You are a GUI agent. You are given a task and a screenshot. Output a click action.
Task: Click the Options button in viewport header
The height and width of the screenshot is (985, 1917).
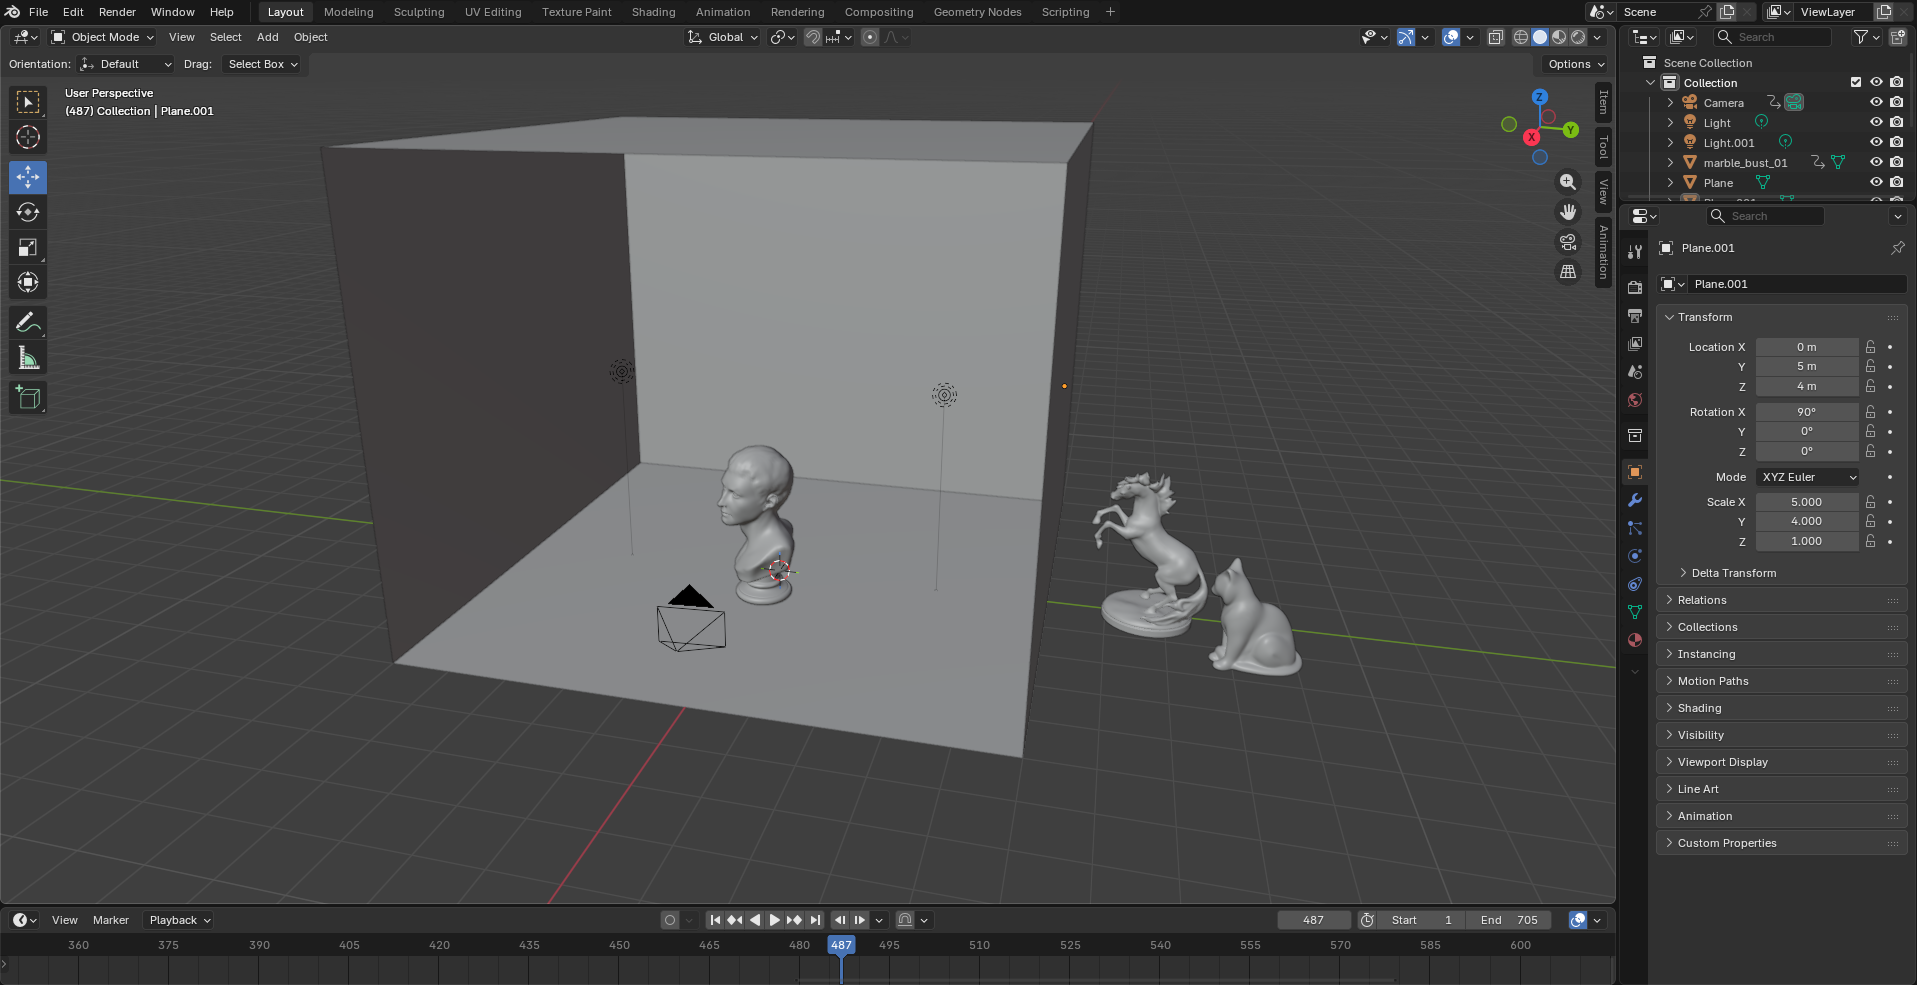1575,64
